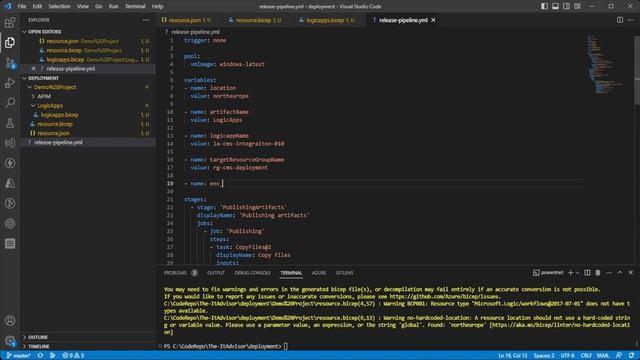Open resource.json in deployment tree

pos(53,133)
